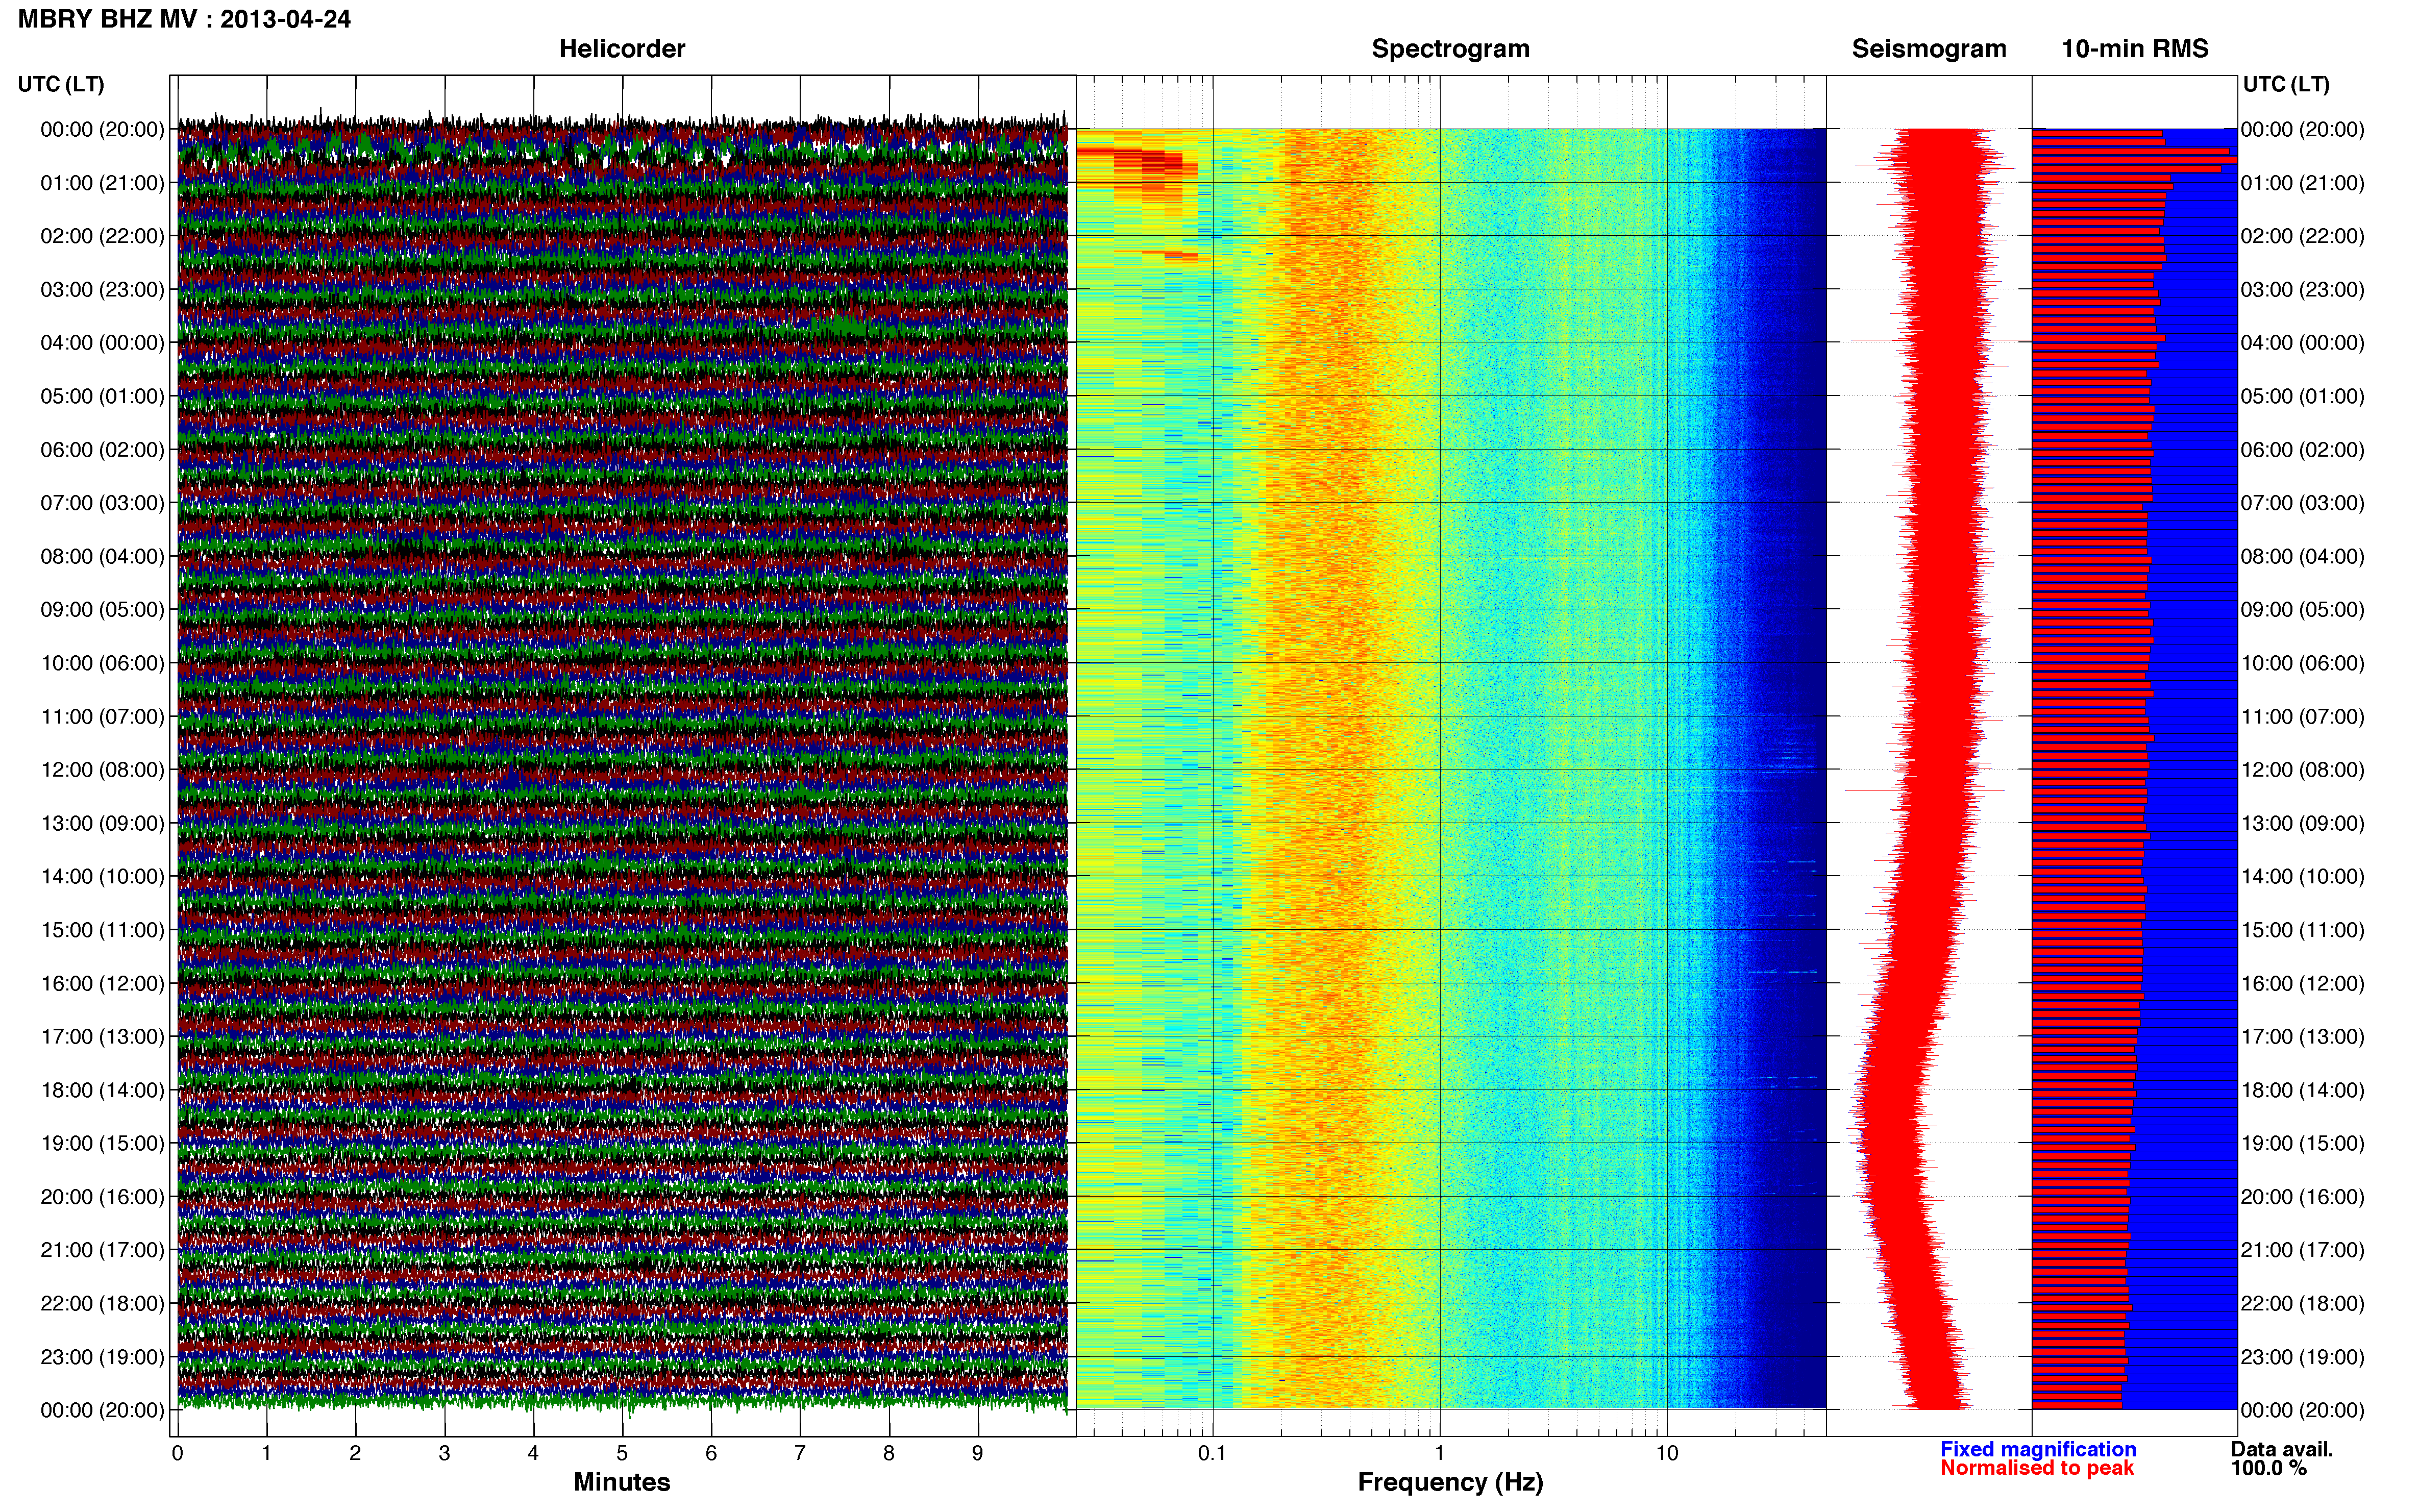The image size is (2419, 1512).
Task: Click right time label 18:00 (14:00)
Action: tap(2302, 1090)
